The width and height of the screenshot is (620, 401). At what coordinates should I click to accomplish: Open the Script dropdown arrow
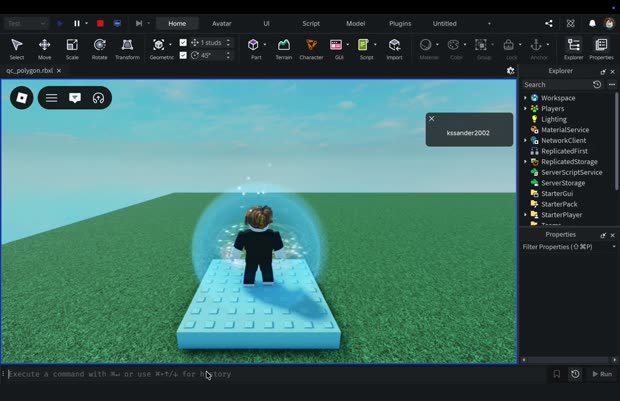point(375,44)
